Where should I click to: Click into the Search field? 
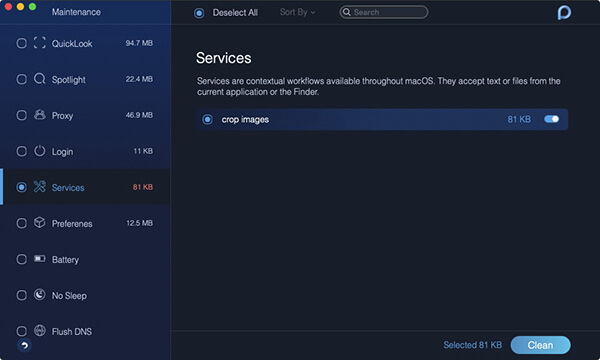click(383, 12)
